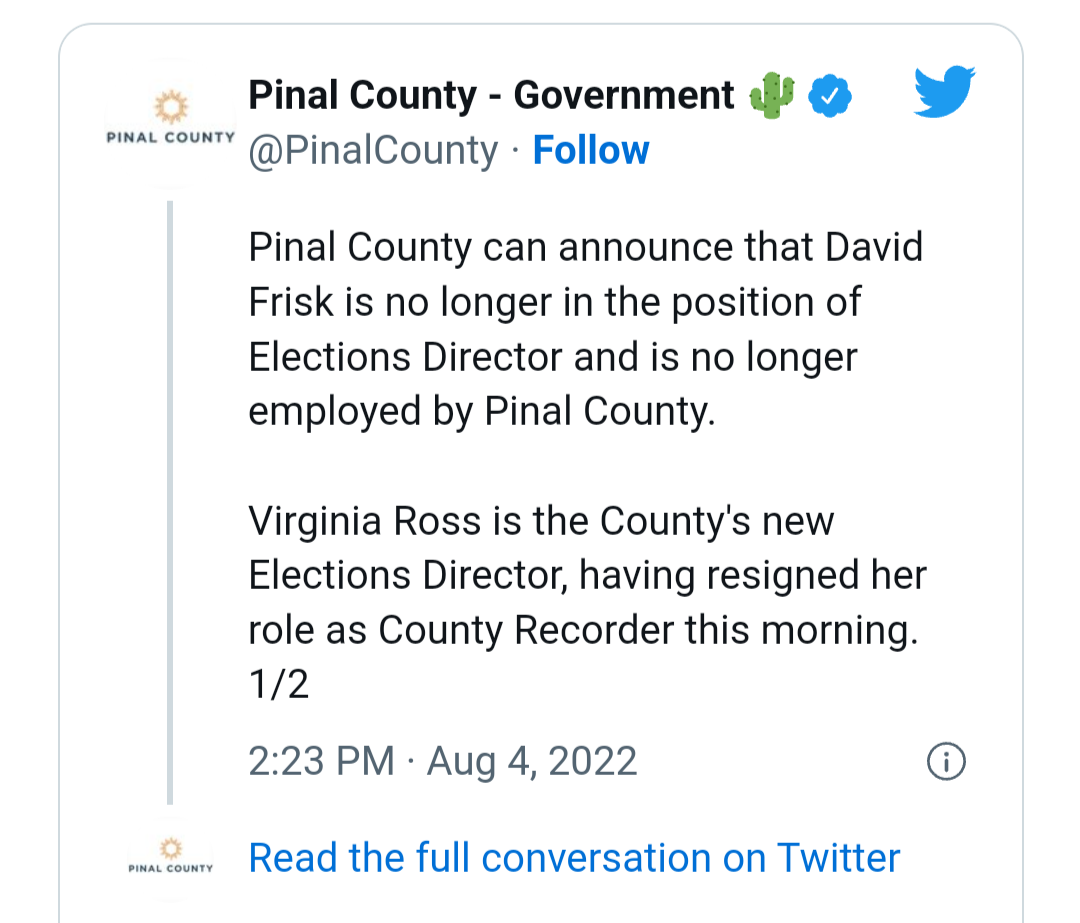Click the line employed by Pinal County
This screenshot has width=1080, height=923.
pos(482,412)
